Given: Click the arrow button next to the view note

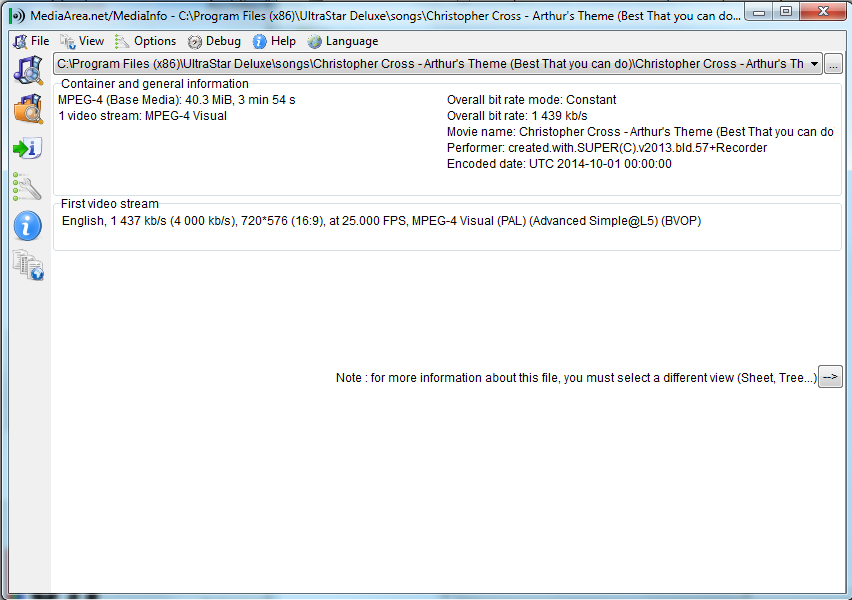Looking at the screenshot, I should (831, 377).
